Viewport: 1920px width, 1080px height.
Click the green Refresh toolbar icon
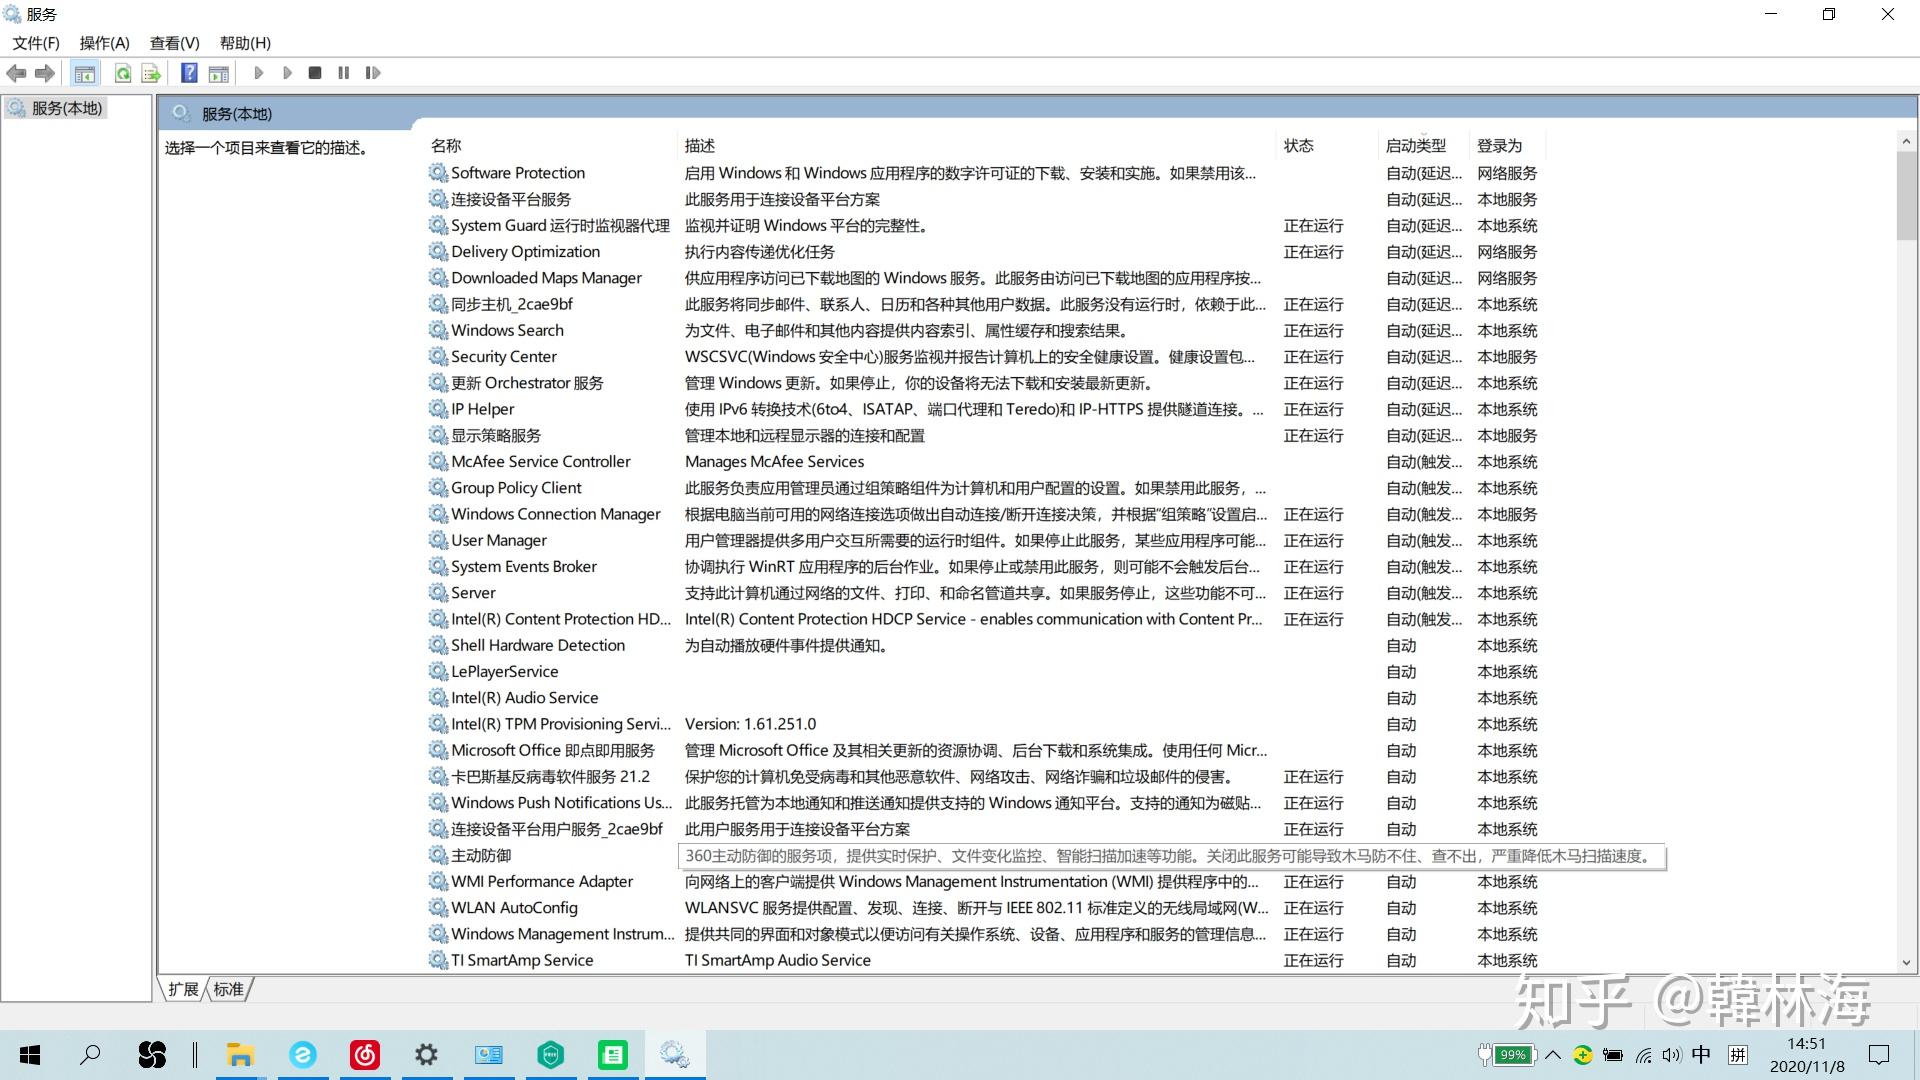coord(122,73)
